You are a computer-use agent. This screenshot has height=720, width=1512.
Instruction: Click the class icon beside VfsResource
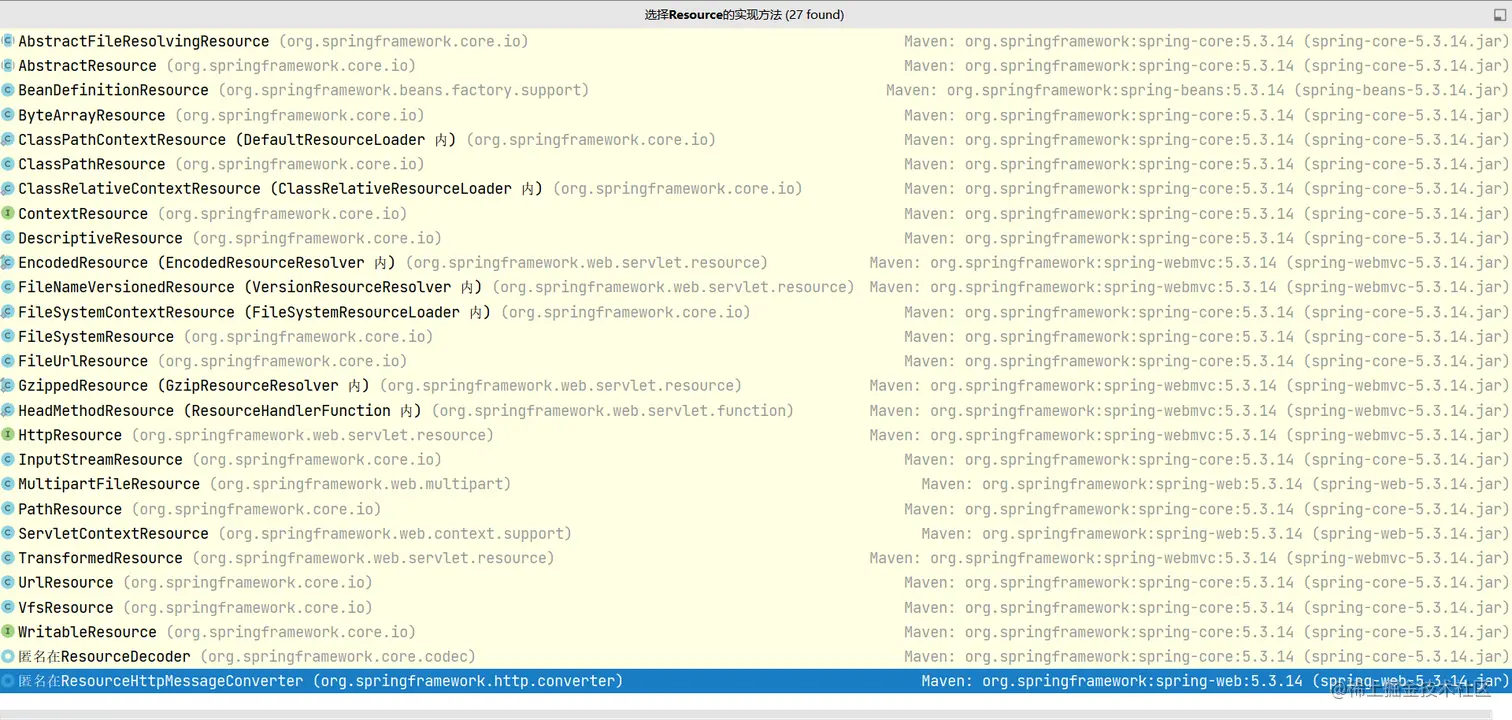tap(8, 607)
